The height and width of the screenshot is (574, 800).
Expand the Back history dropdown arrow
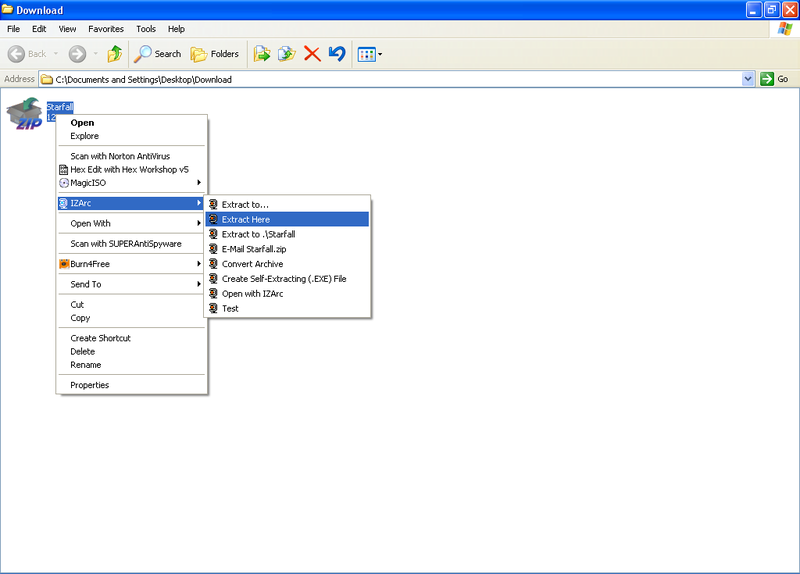coord(56,54)
